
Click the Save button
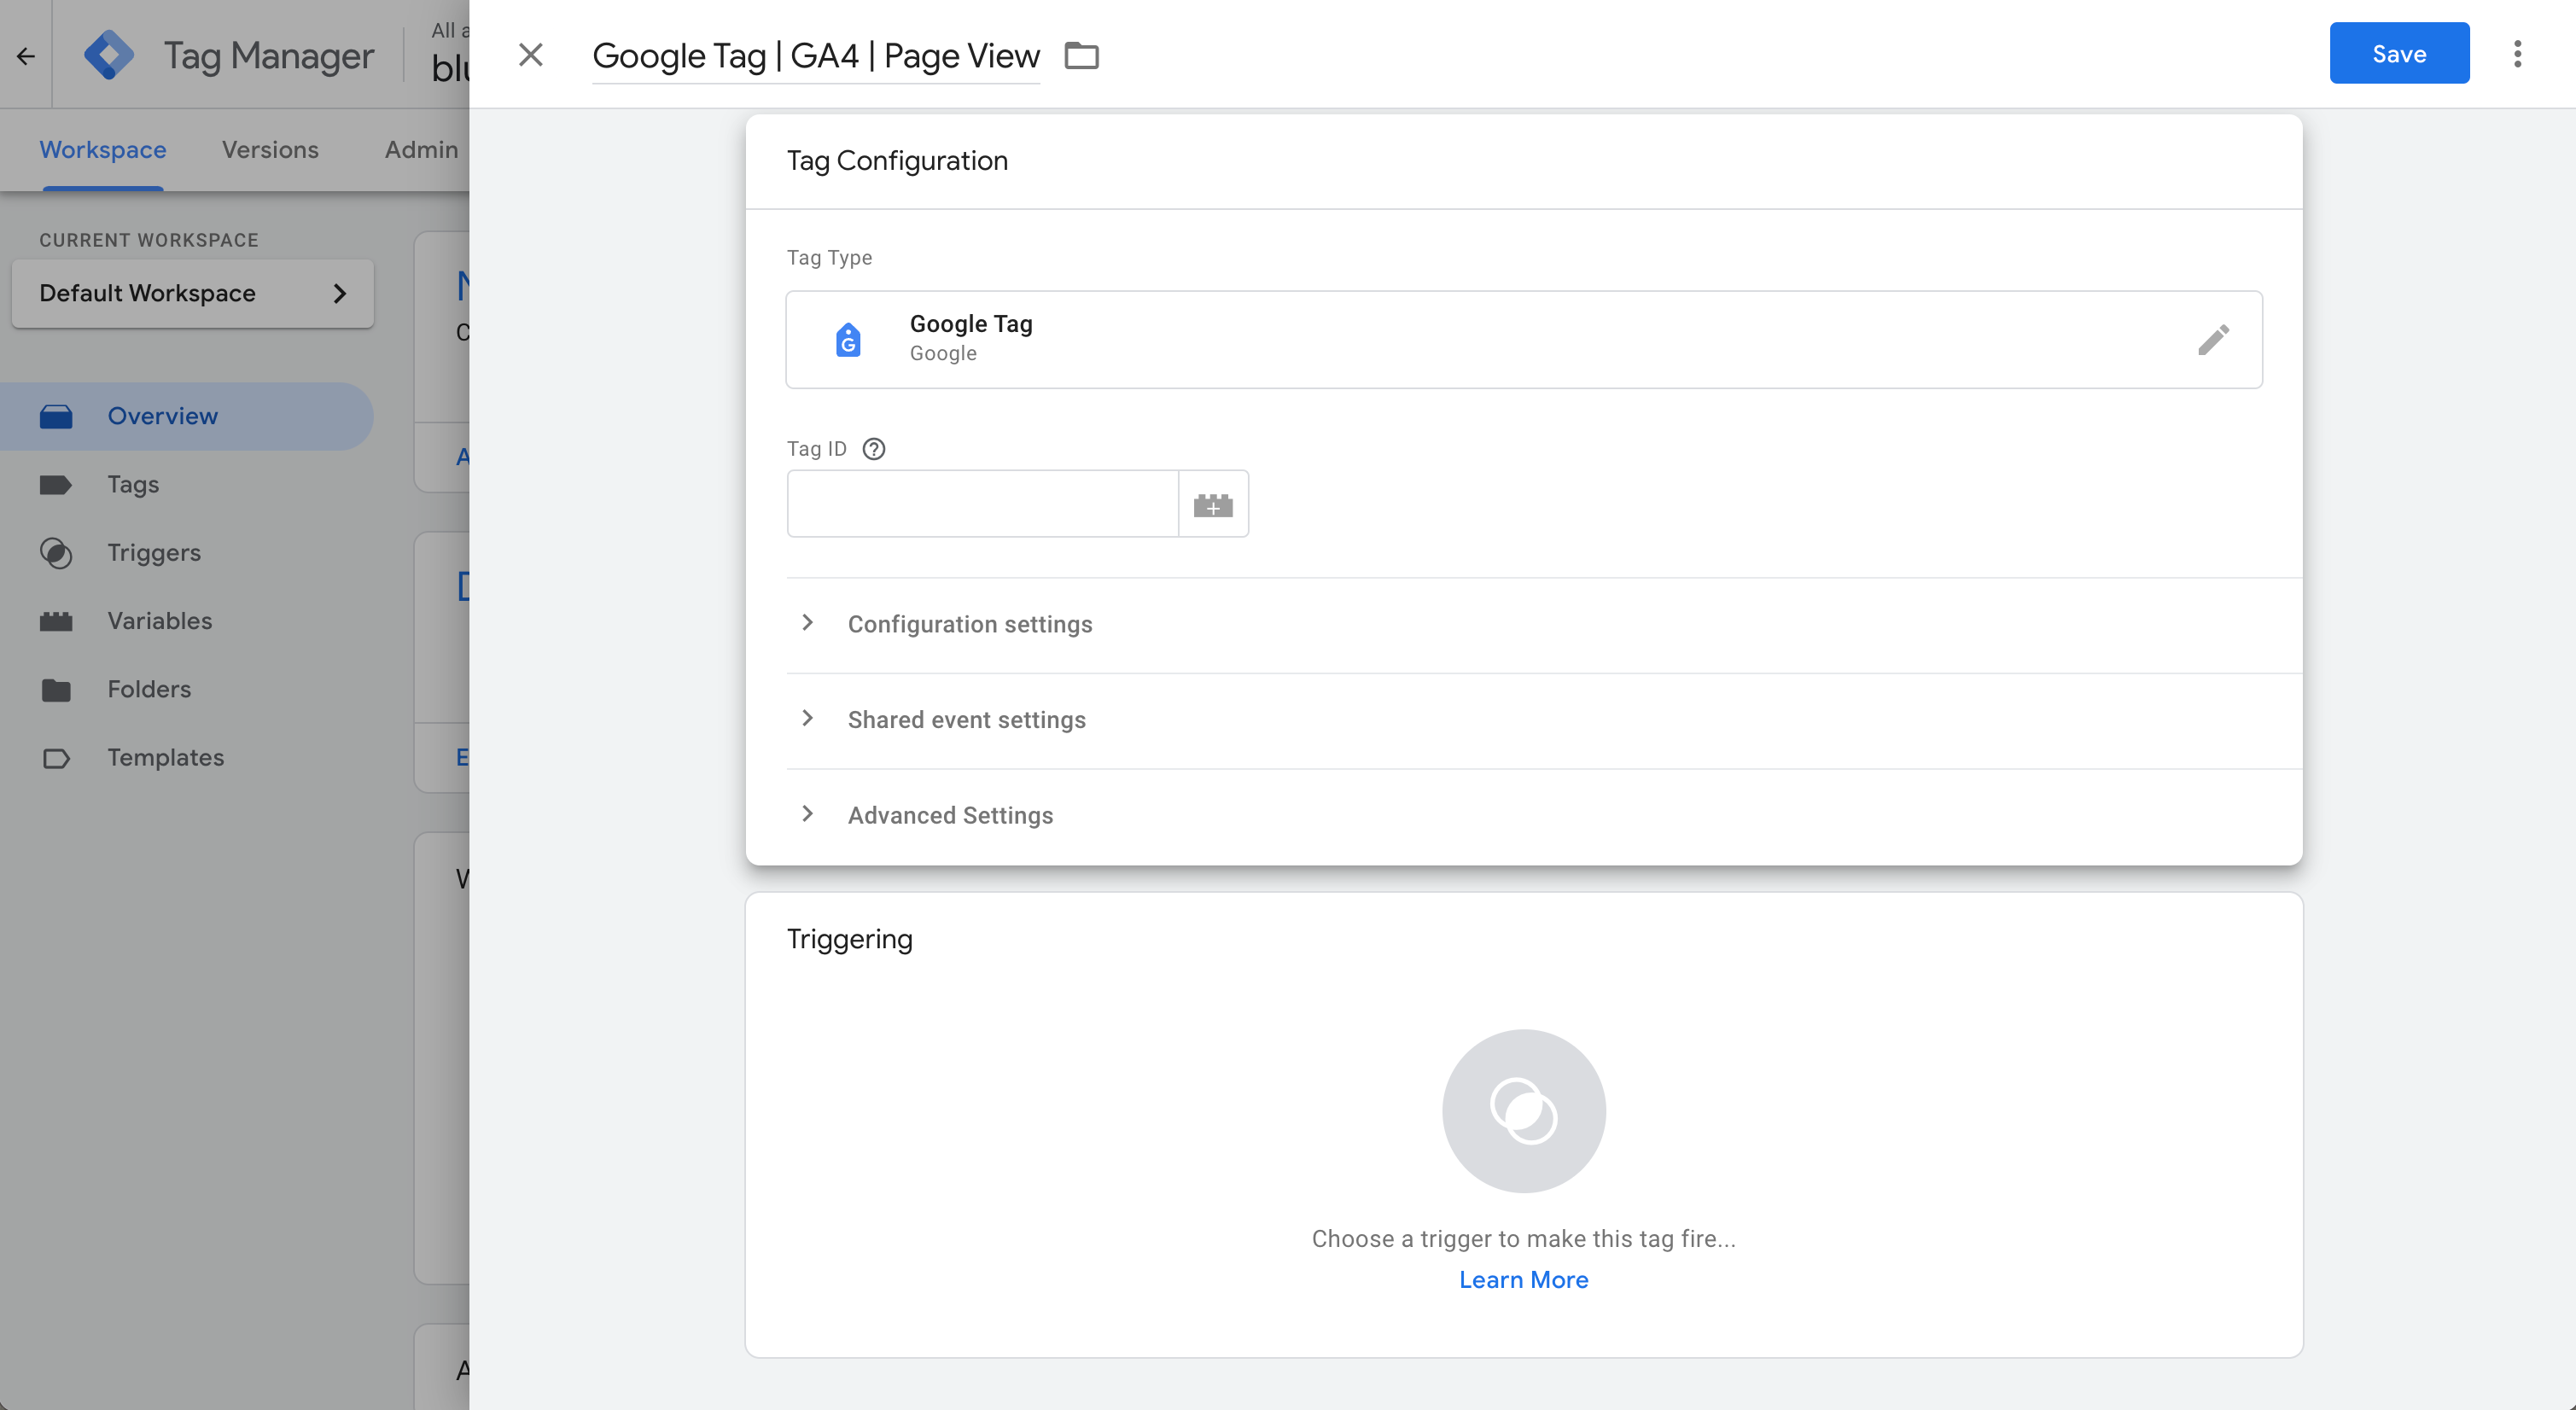pyautogui.click(x=2399, y=54)
